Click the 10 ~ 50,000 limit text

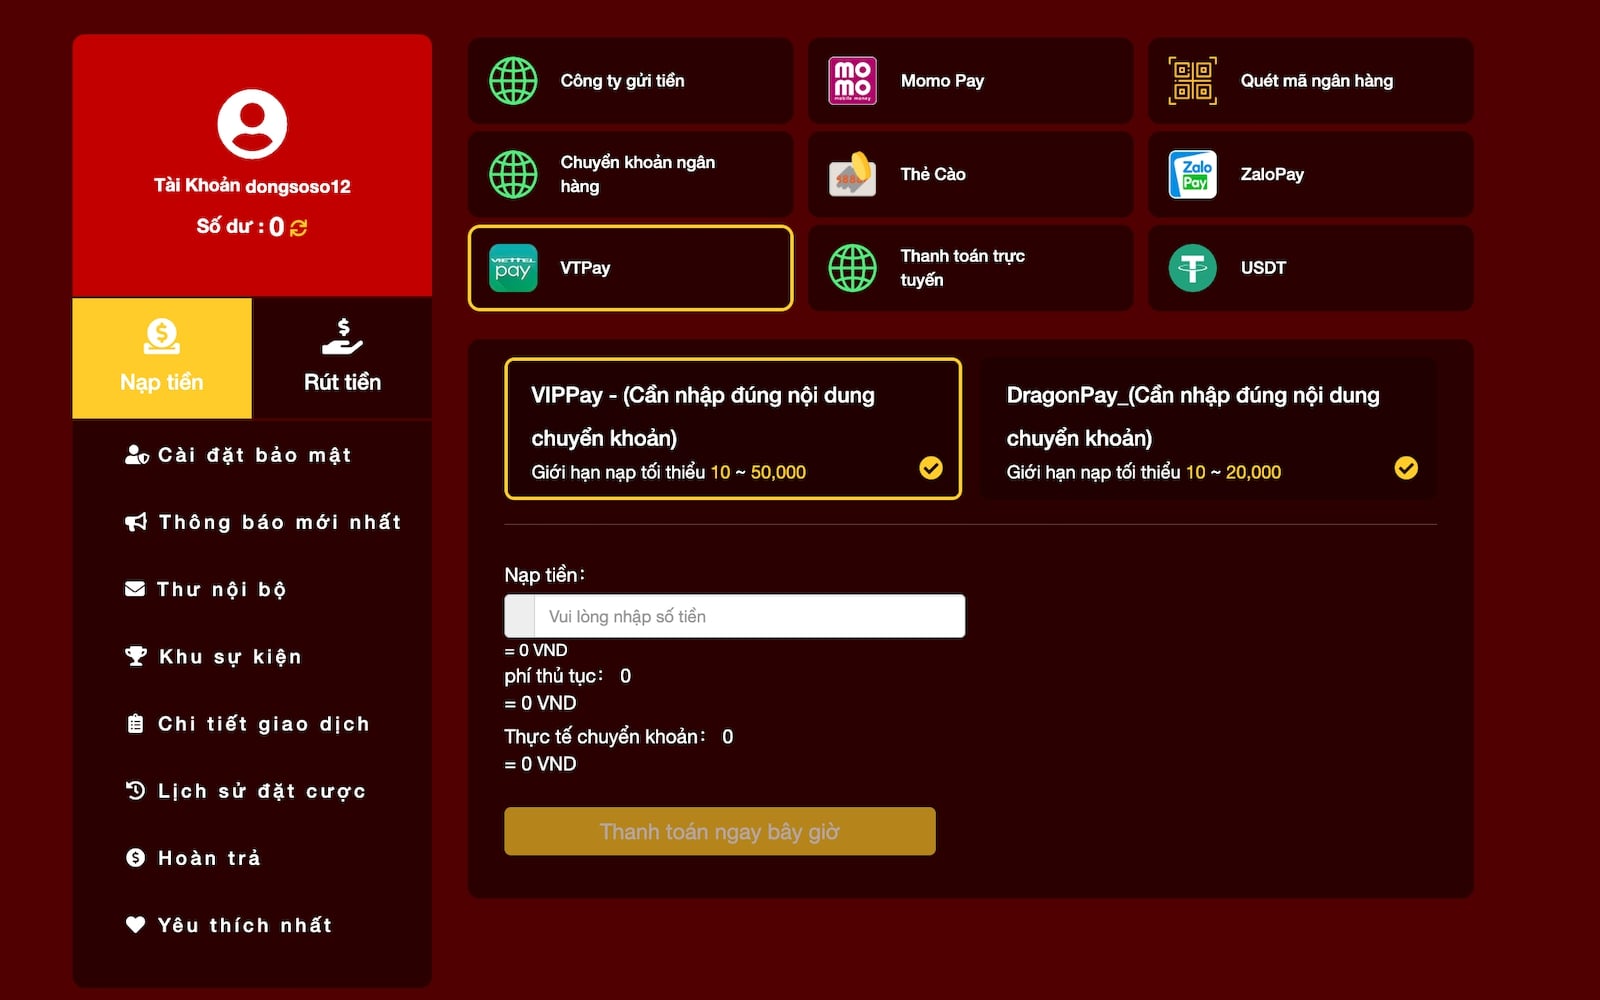click(758, 472)
